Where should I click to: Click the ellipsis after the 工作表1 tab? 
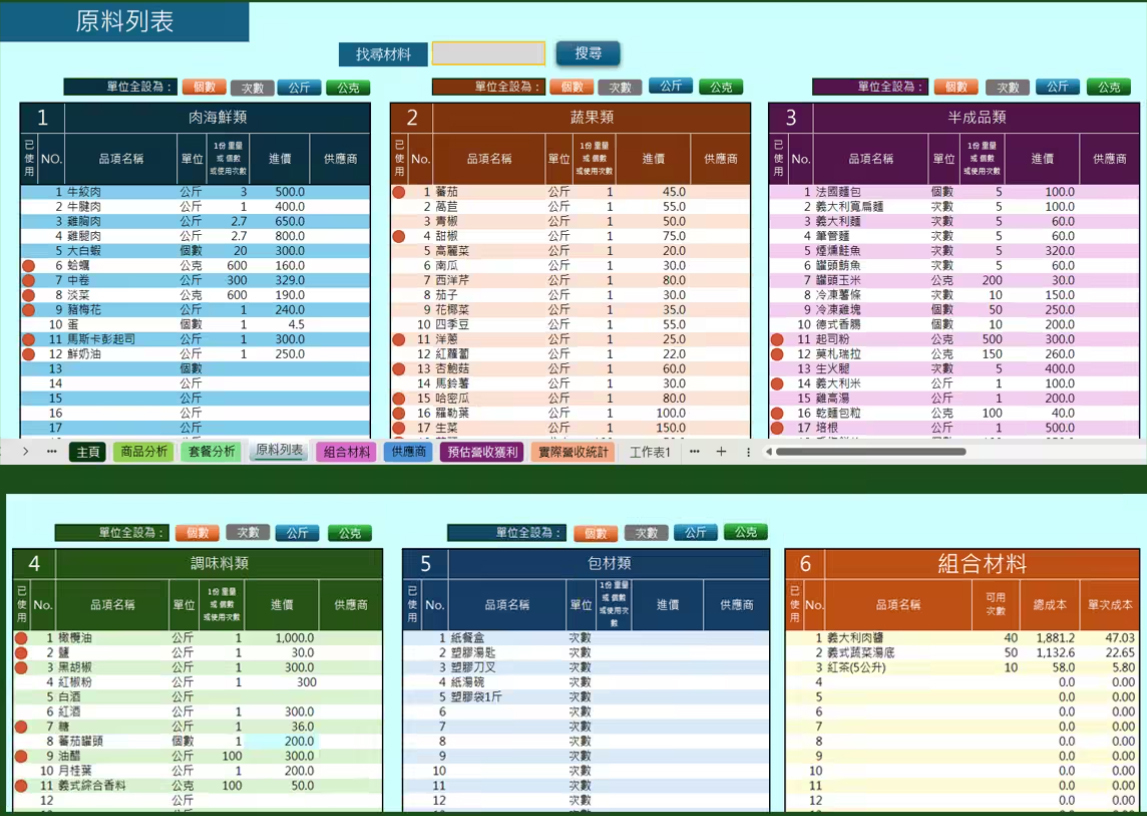694,452
